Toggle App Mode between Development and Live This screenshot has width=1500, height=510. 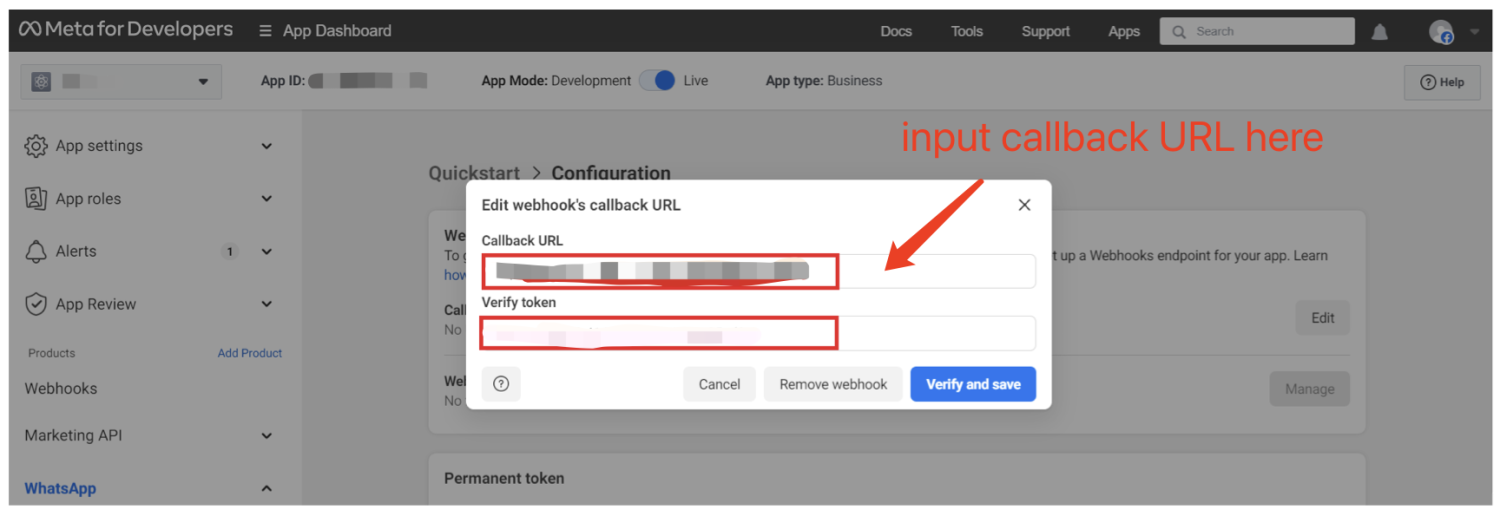tap(658, 81)
